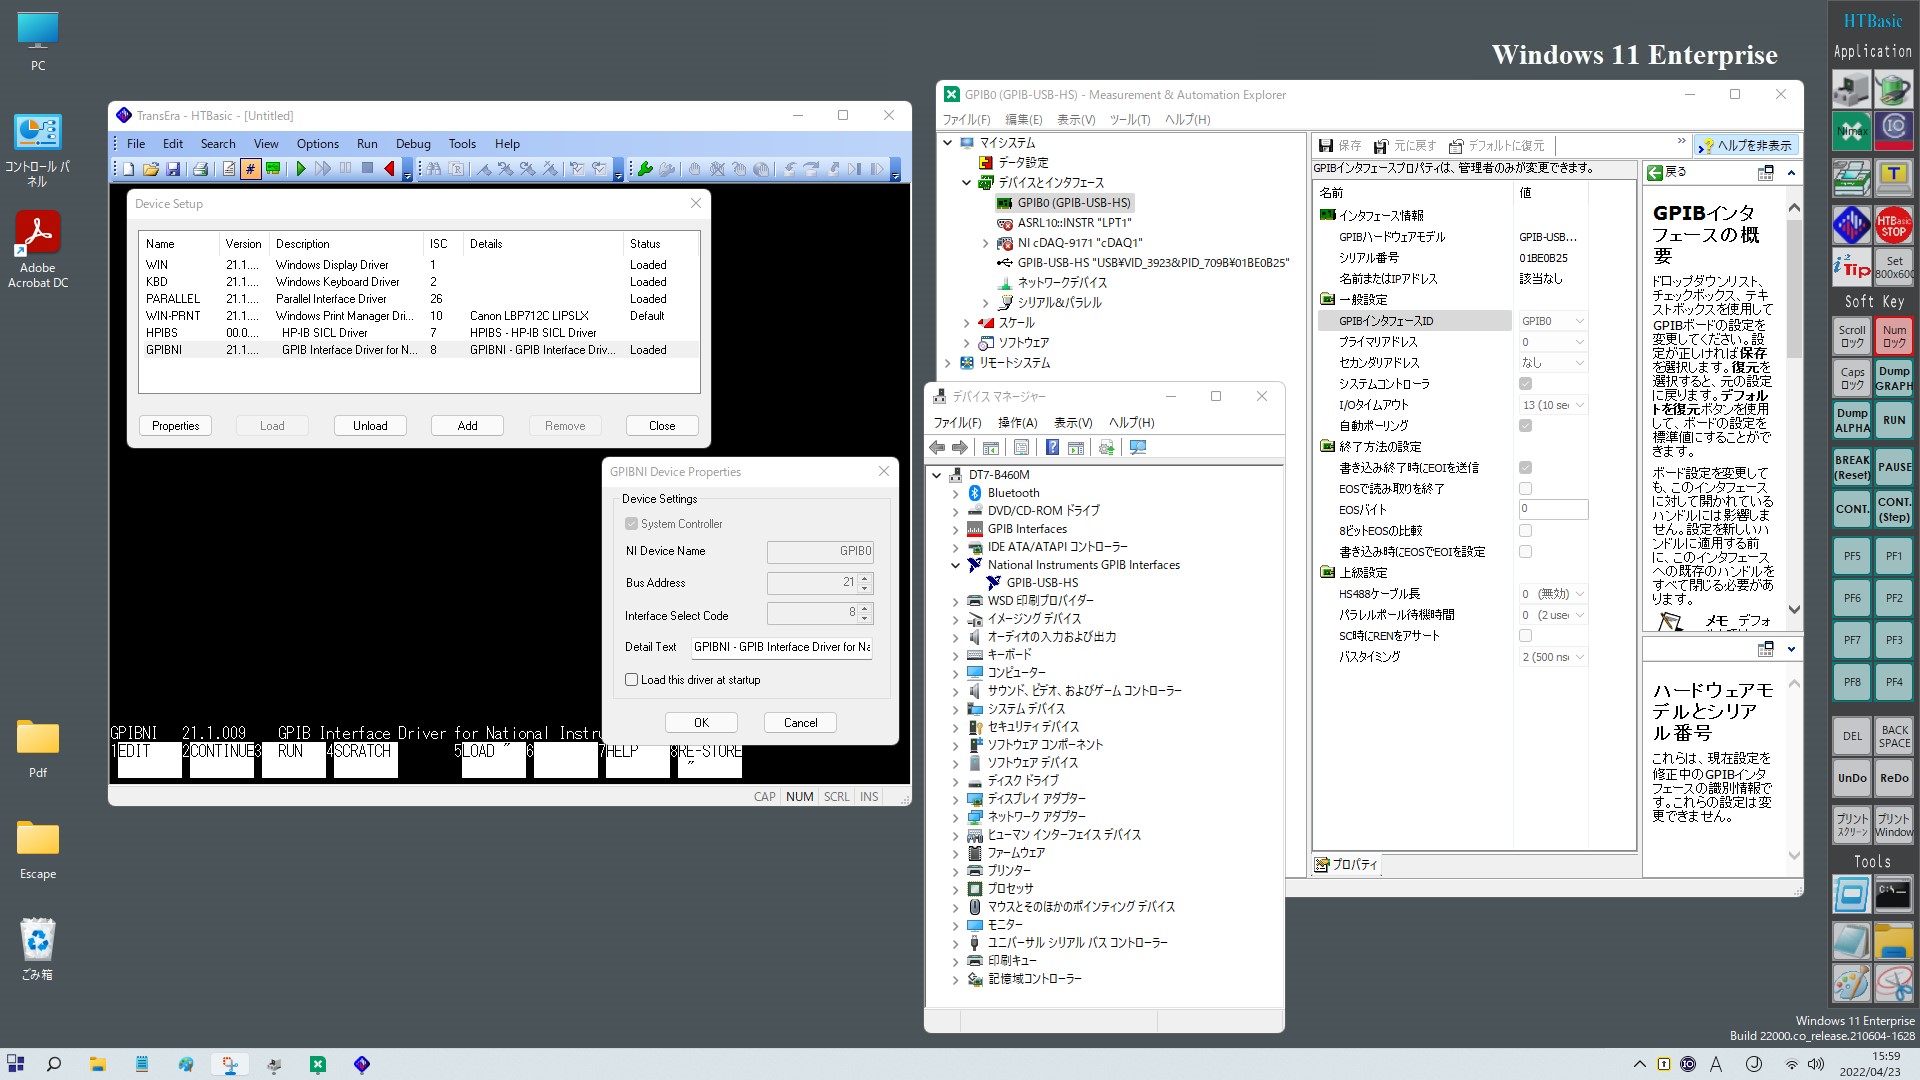Enable 書き込み時にEOSでEOIを設定 checkbox
1920x1080 pixels.
(x=1525, y=552)
